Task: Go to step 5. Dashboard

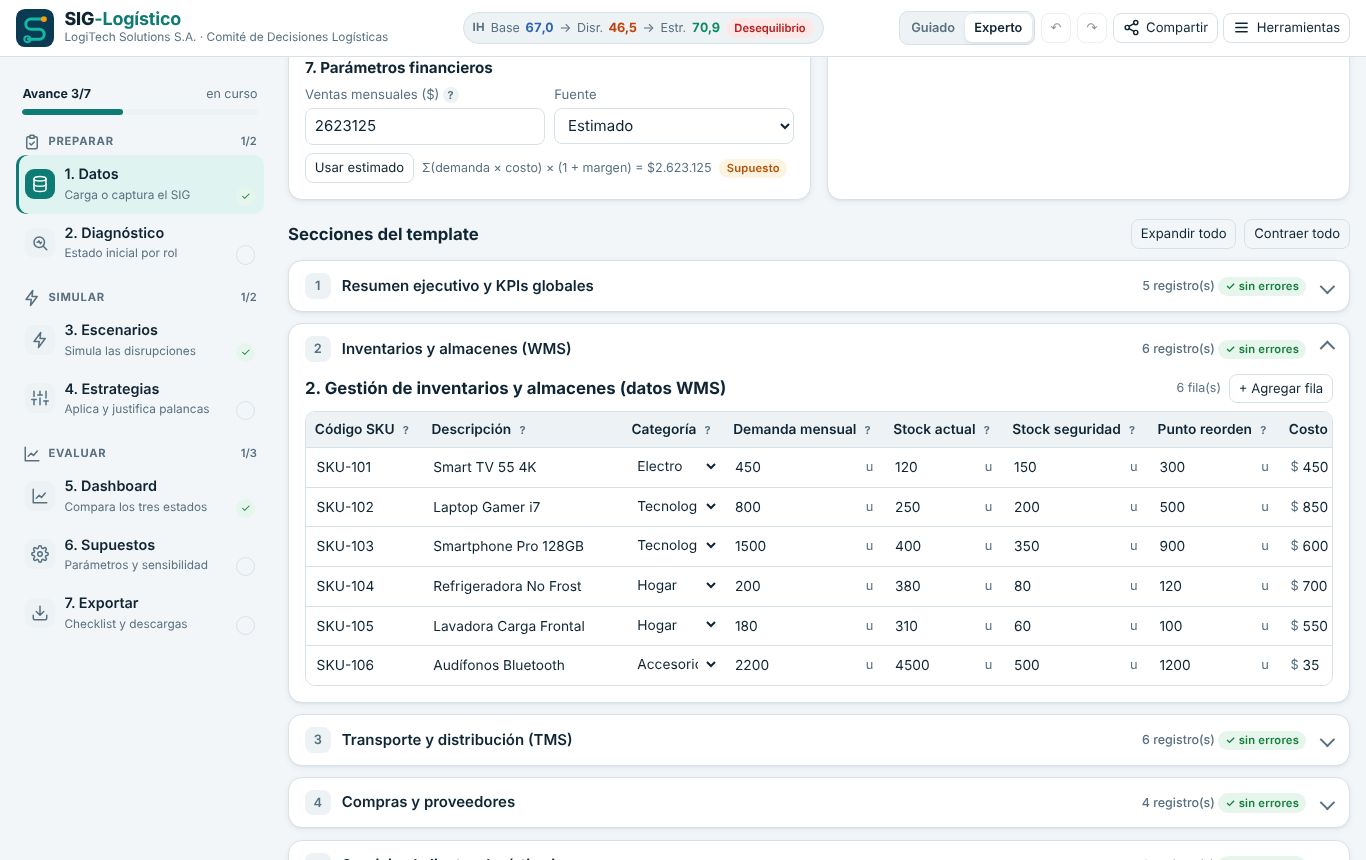Action: 140,496
